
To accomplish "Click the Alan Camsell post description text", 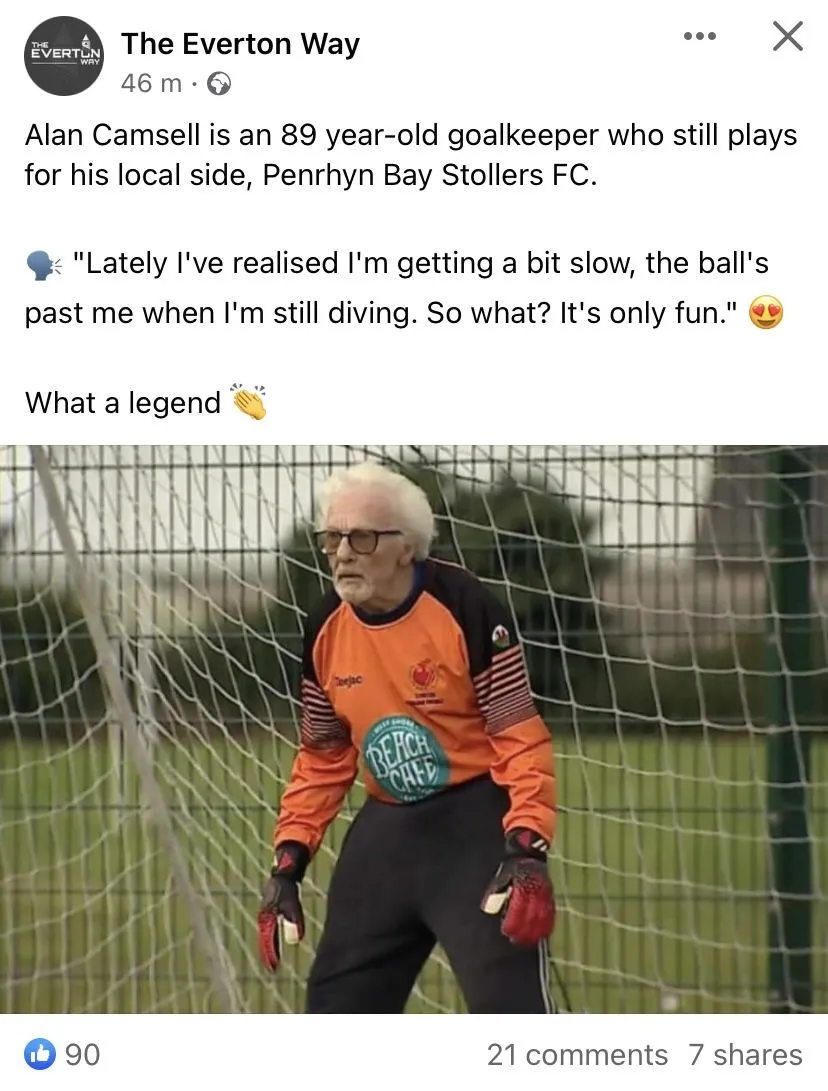I will 411,154.
